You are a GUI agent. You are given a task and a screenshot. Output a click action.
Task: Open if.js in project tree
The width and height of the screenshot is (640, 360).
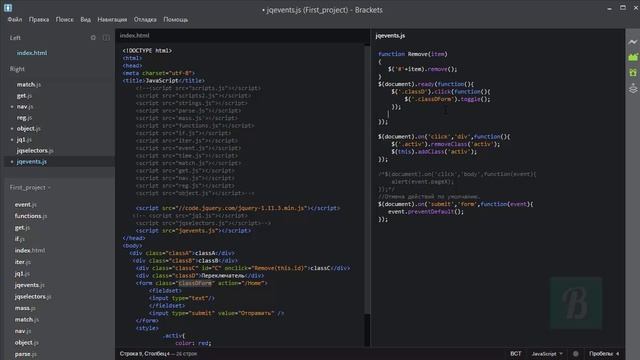point(19,239)
